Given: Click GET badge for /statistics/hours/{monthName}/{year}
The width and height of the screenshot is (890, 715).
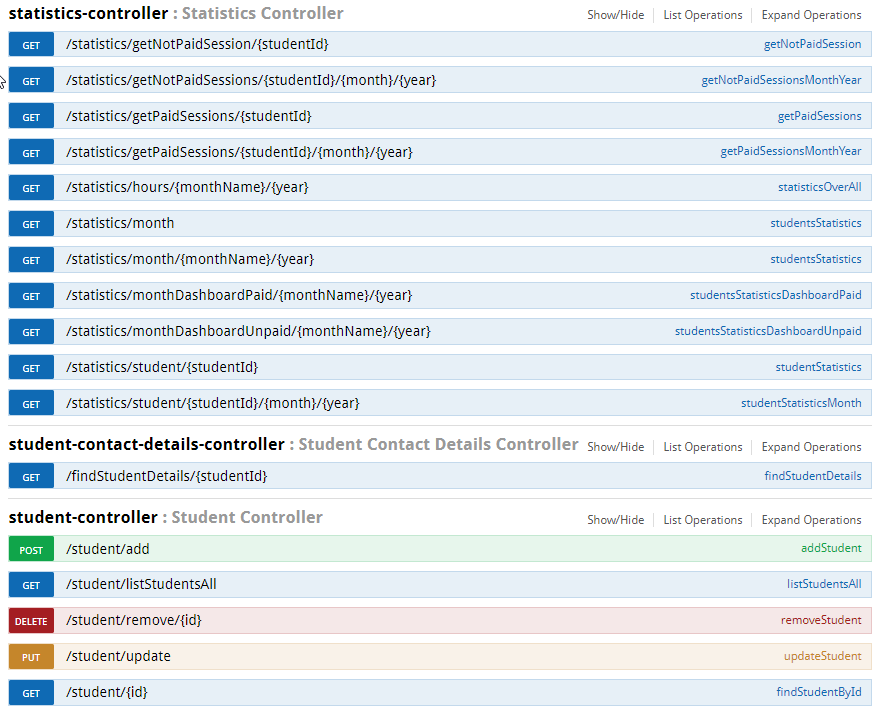Looking at the screenshot, I should [x=31, y=188].
